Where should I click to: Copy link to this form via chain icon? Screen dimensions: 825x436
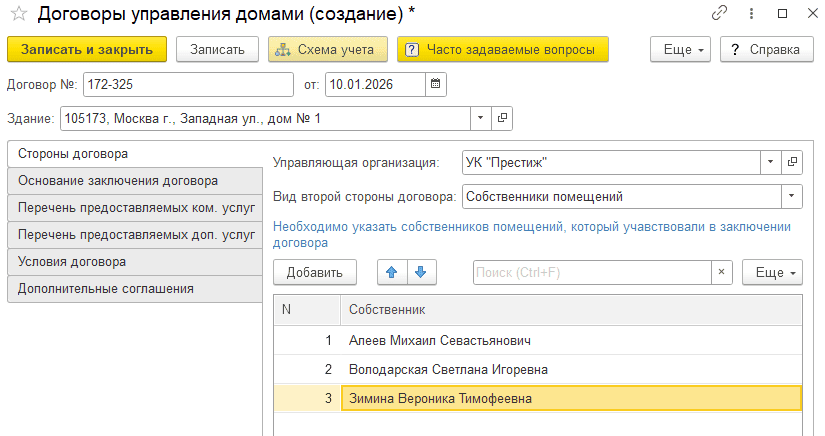point(719,13)
